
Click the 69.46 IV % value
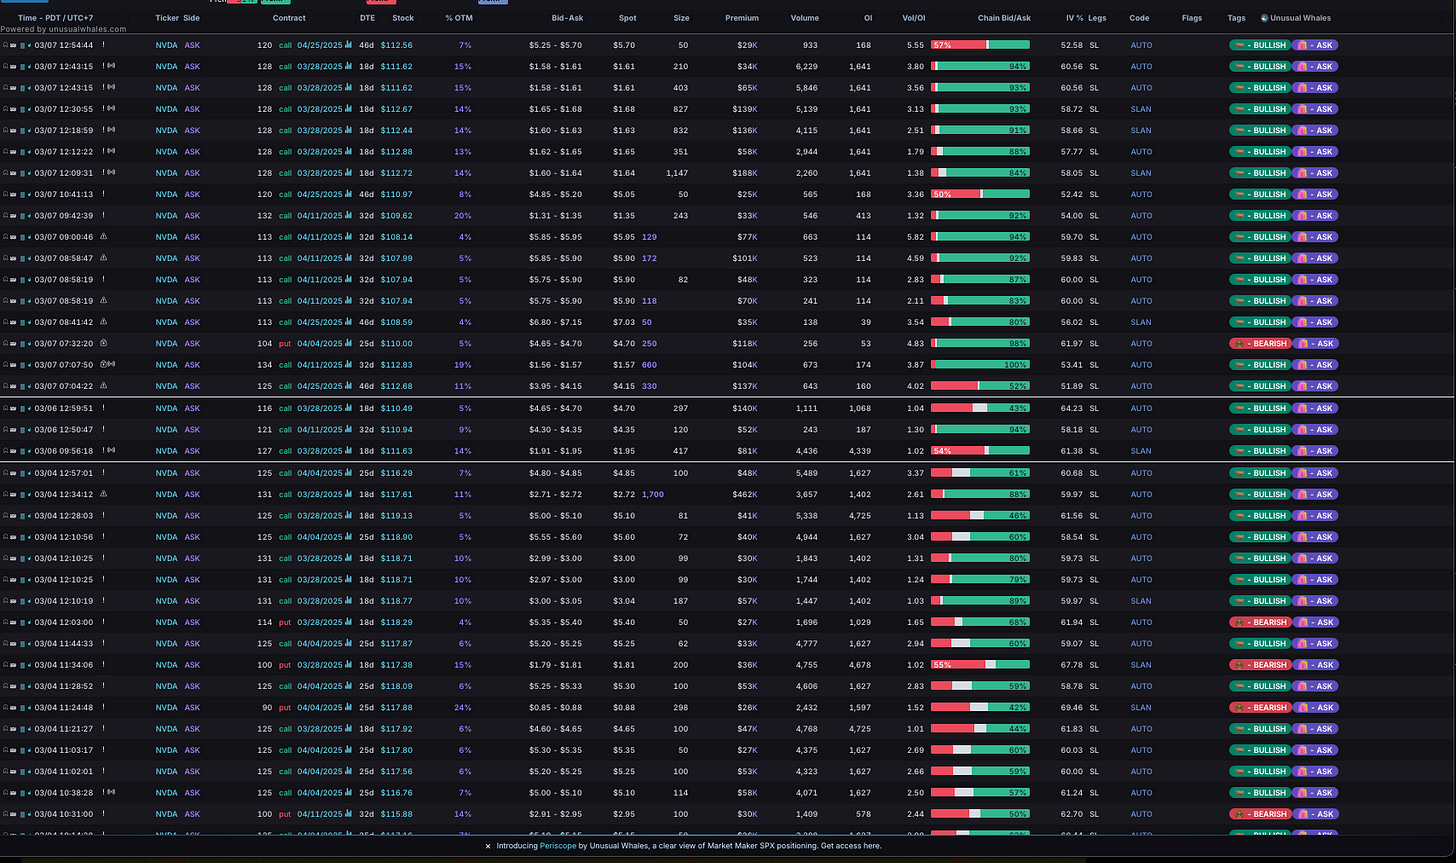[1071, 707]
